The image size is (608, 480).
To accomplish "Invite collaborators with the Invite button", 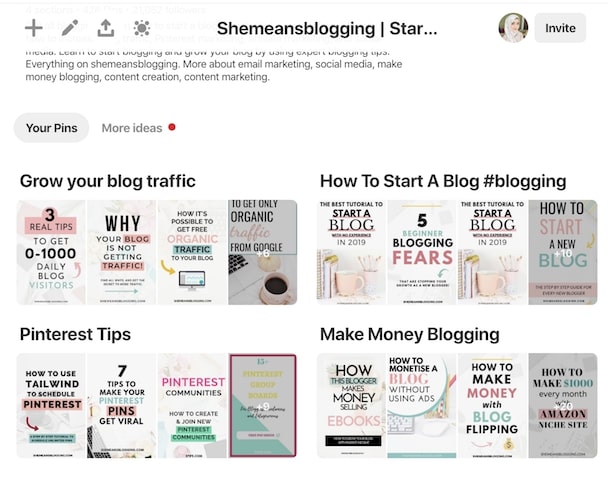I will [x=560, y=28].
